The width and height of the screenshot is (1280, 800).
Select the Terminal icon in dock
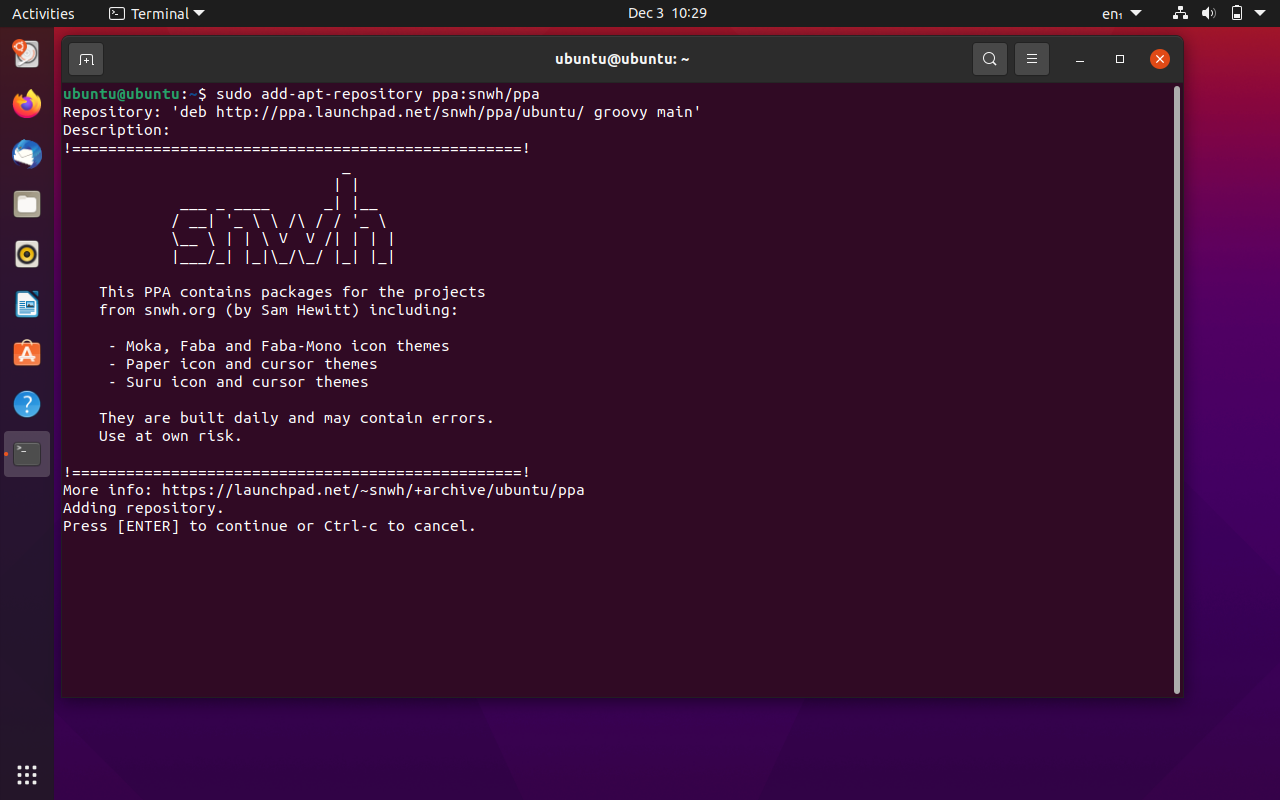(x=27, y=454)
